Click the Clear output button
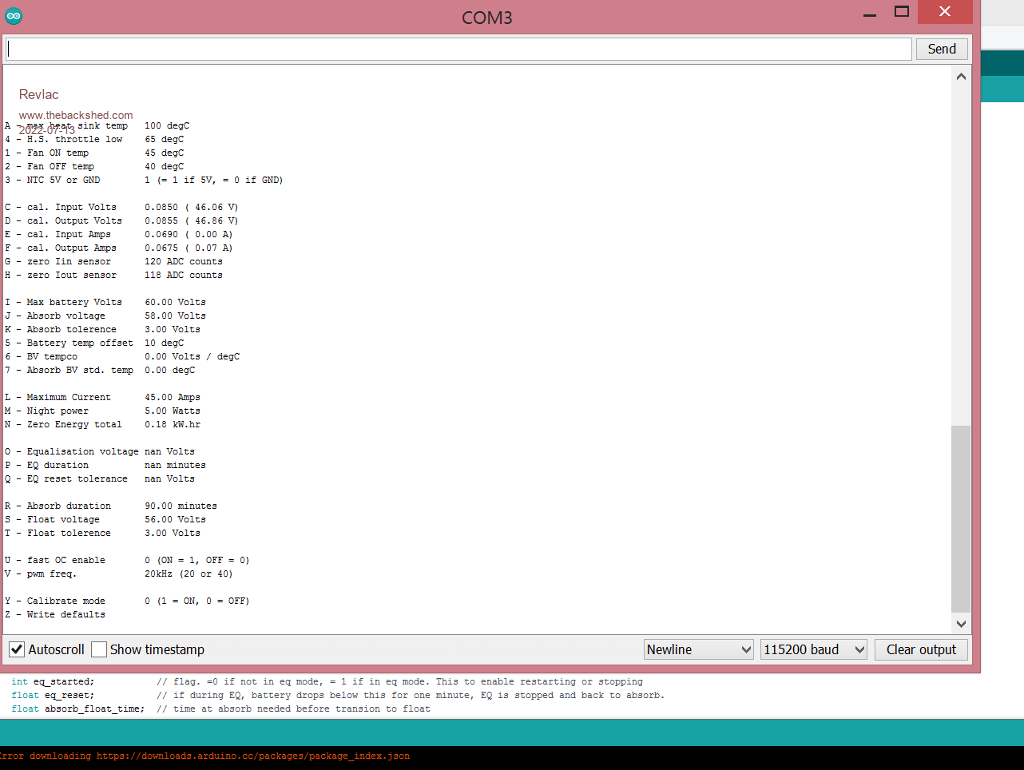1024x770 pixels. (x=921, y=650)
